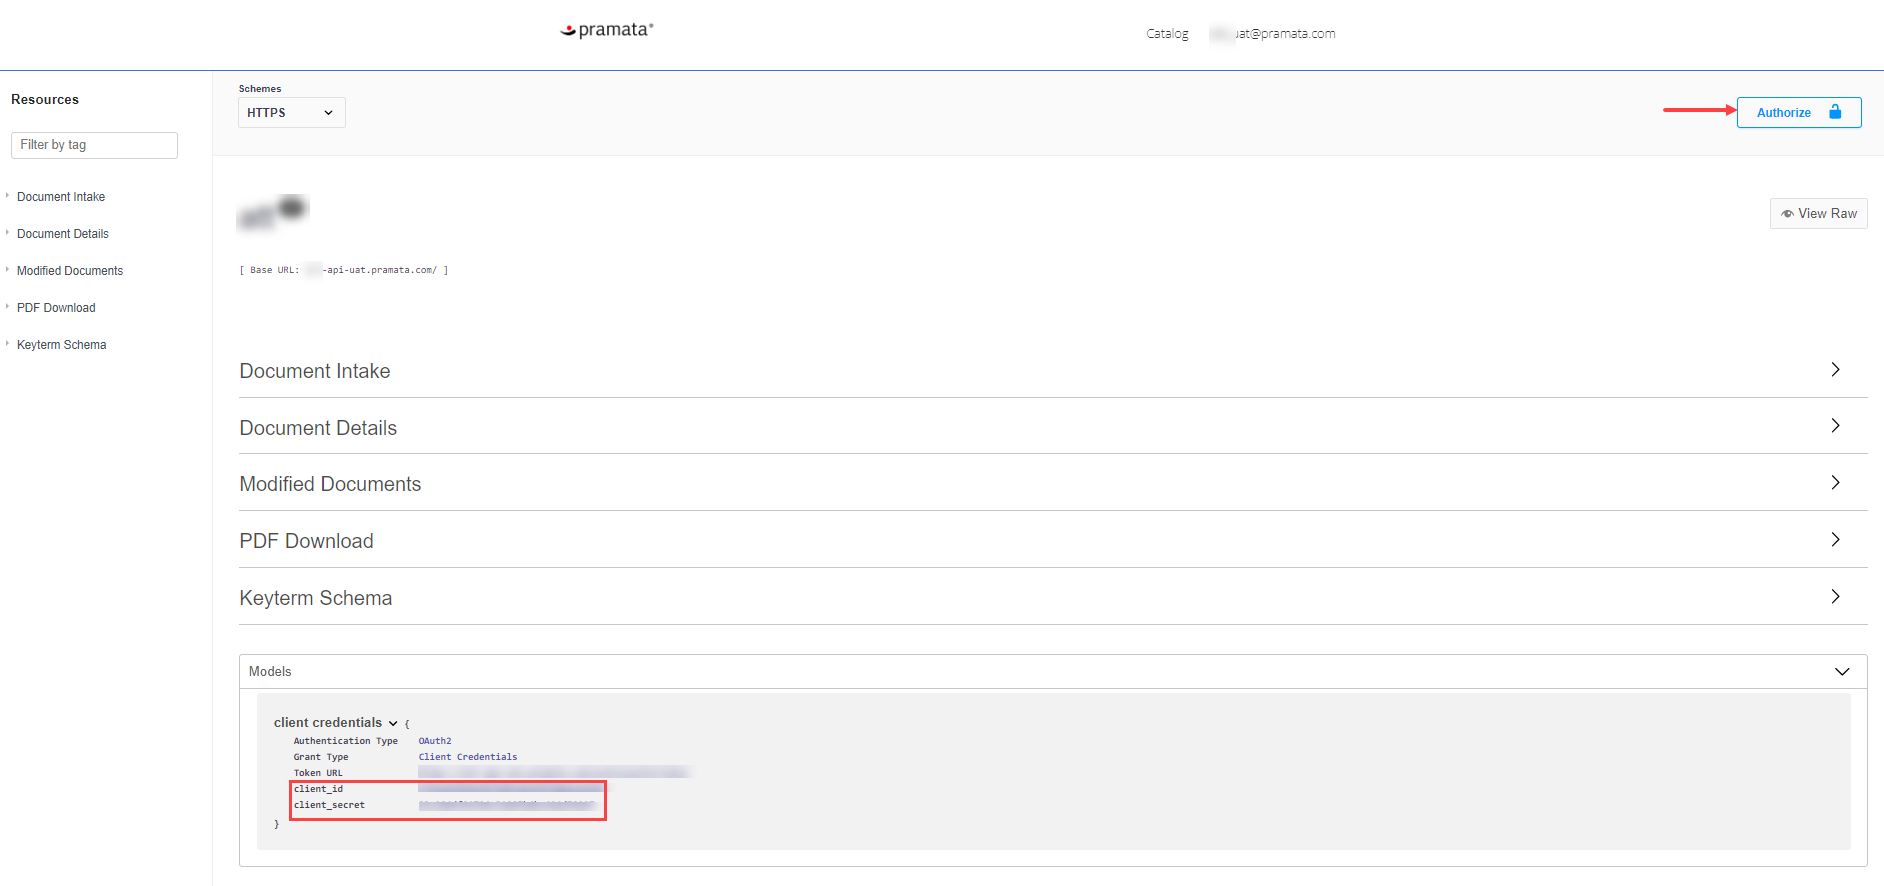Screen dimensions: 1884x886
Task: Click Modified Documents section heading
Action: (330, 484)
